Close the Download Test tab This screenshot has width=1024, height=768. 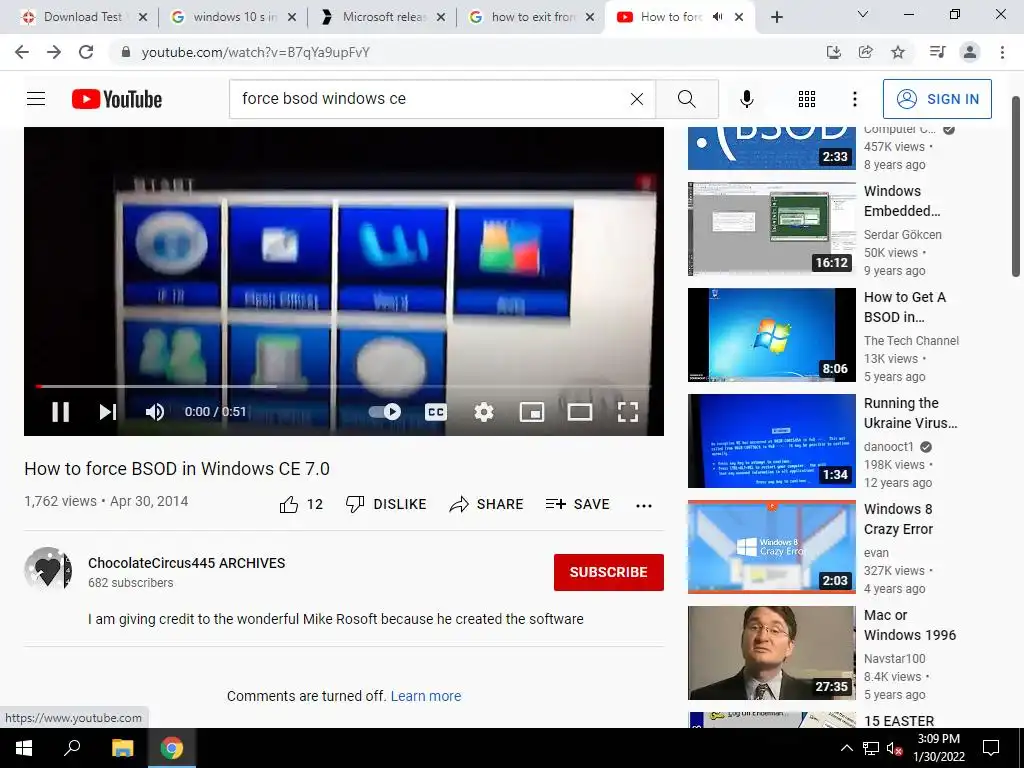coord(143,17)
